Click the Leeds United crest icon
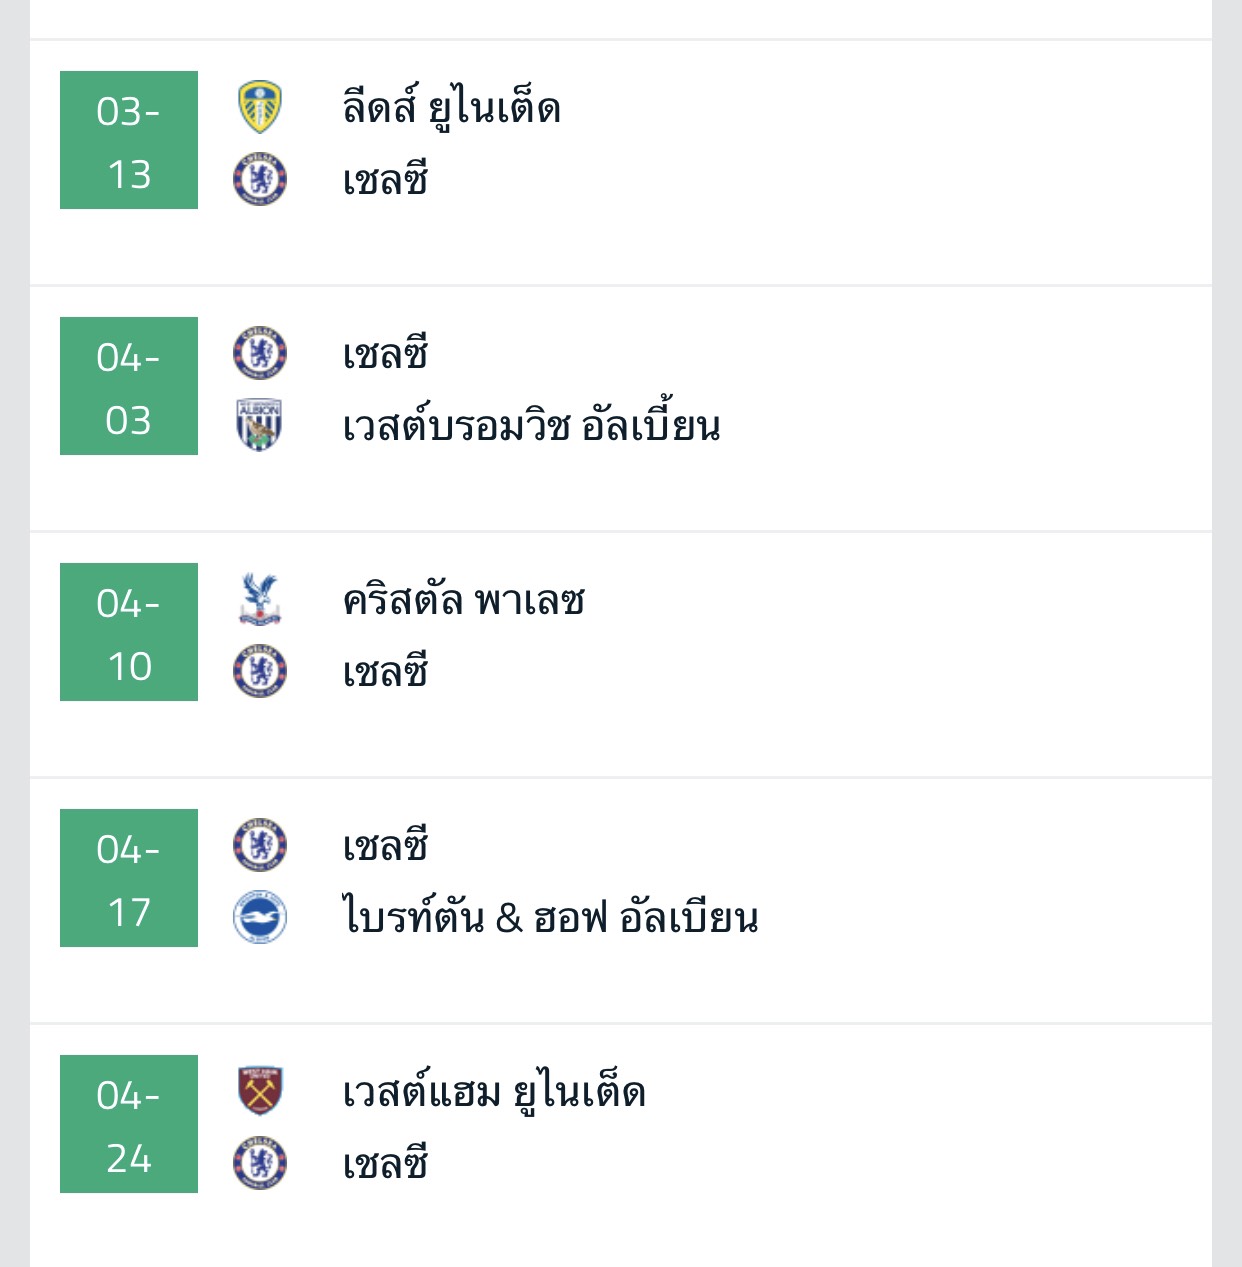The image size is (1242, 1267). click(260, 107)
